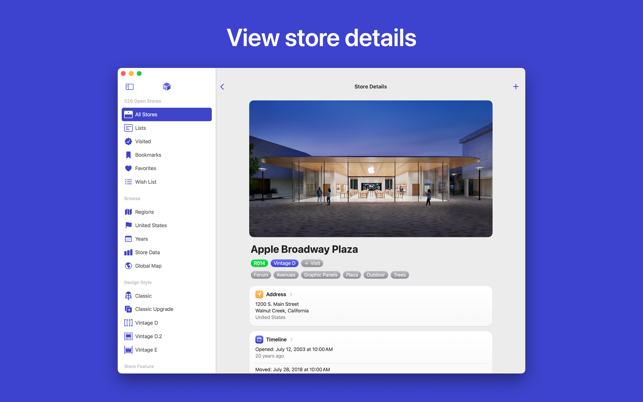643x402 pixels.
Task: Click the Apple Broadway Plaza store photo
Action: click(371, 169)
